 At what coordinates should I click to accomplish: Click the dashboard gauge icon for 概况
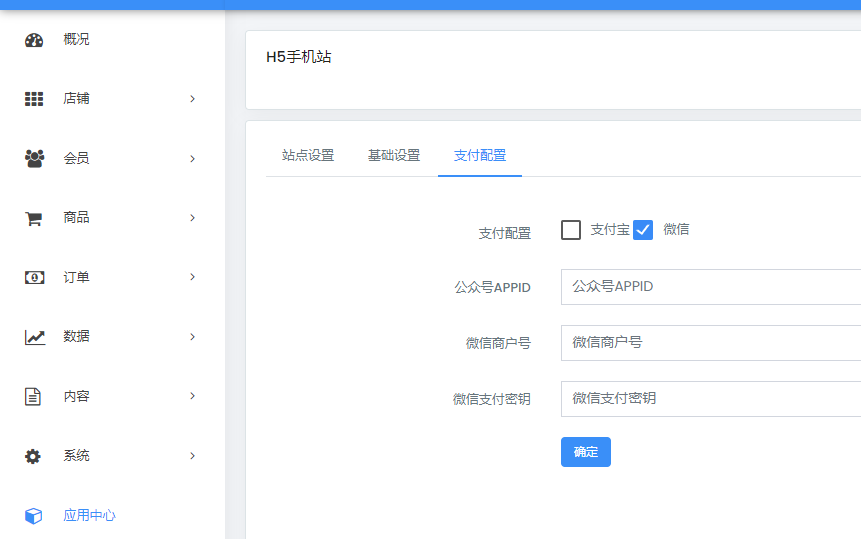tap(34, 40)
